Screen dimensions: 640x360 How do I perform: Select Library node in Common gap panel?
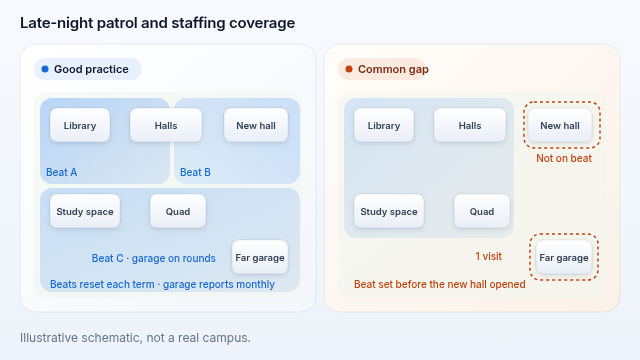(x=384, y=125)
